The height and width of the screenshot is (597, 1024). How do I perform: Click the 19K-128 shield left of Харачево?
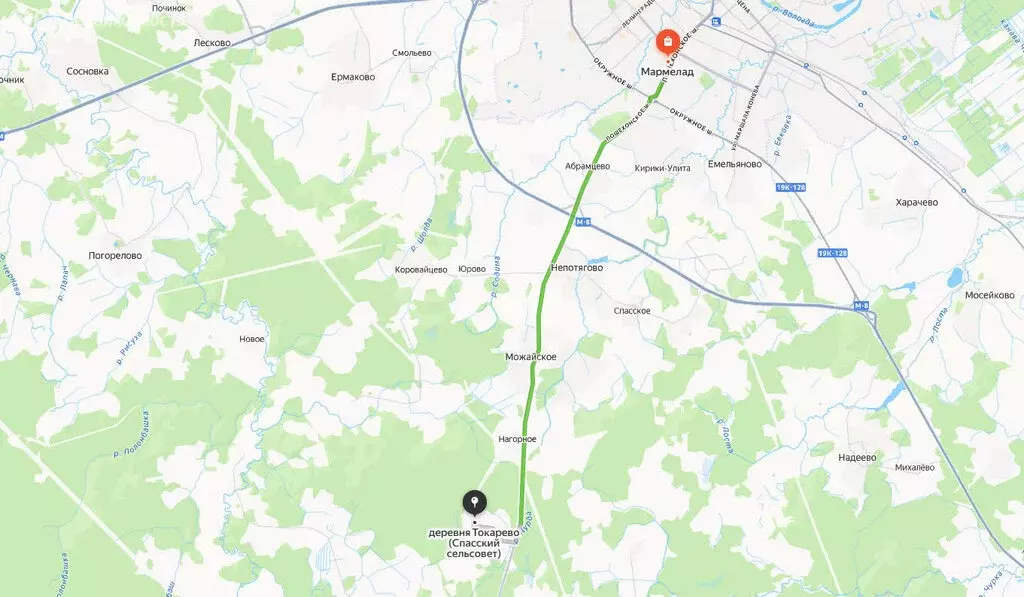(x=833, y=253)
